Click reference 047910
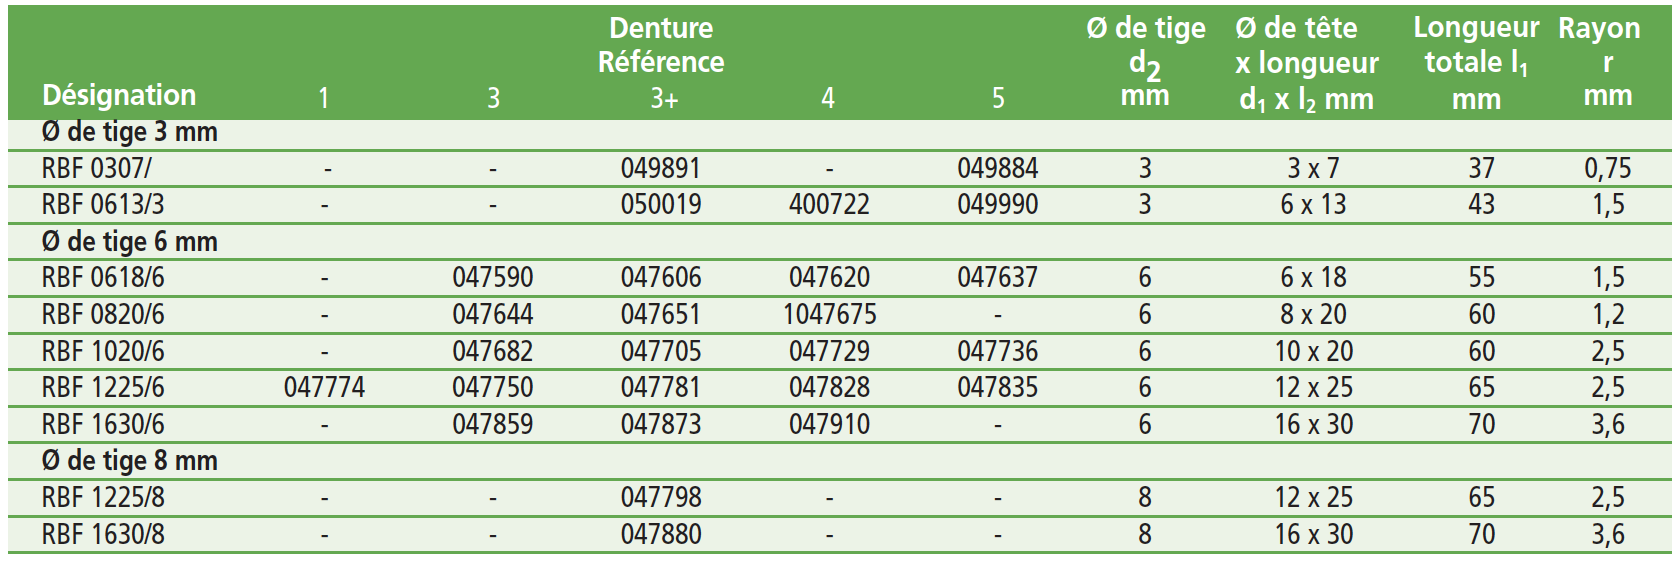The image size is (1676, 566). [829, 425]
